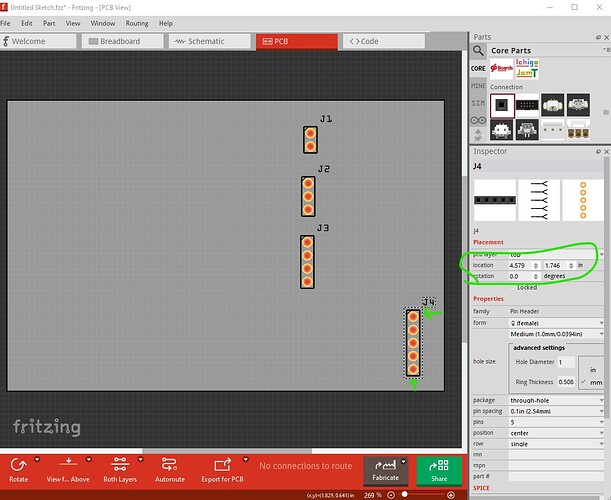Image resolution: width=611 pixels, height=500 pixels.
Task: Open the position dropdown showing center
Action: click(556, 433)
